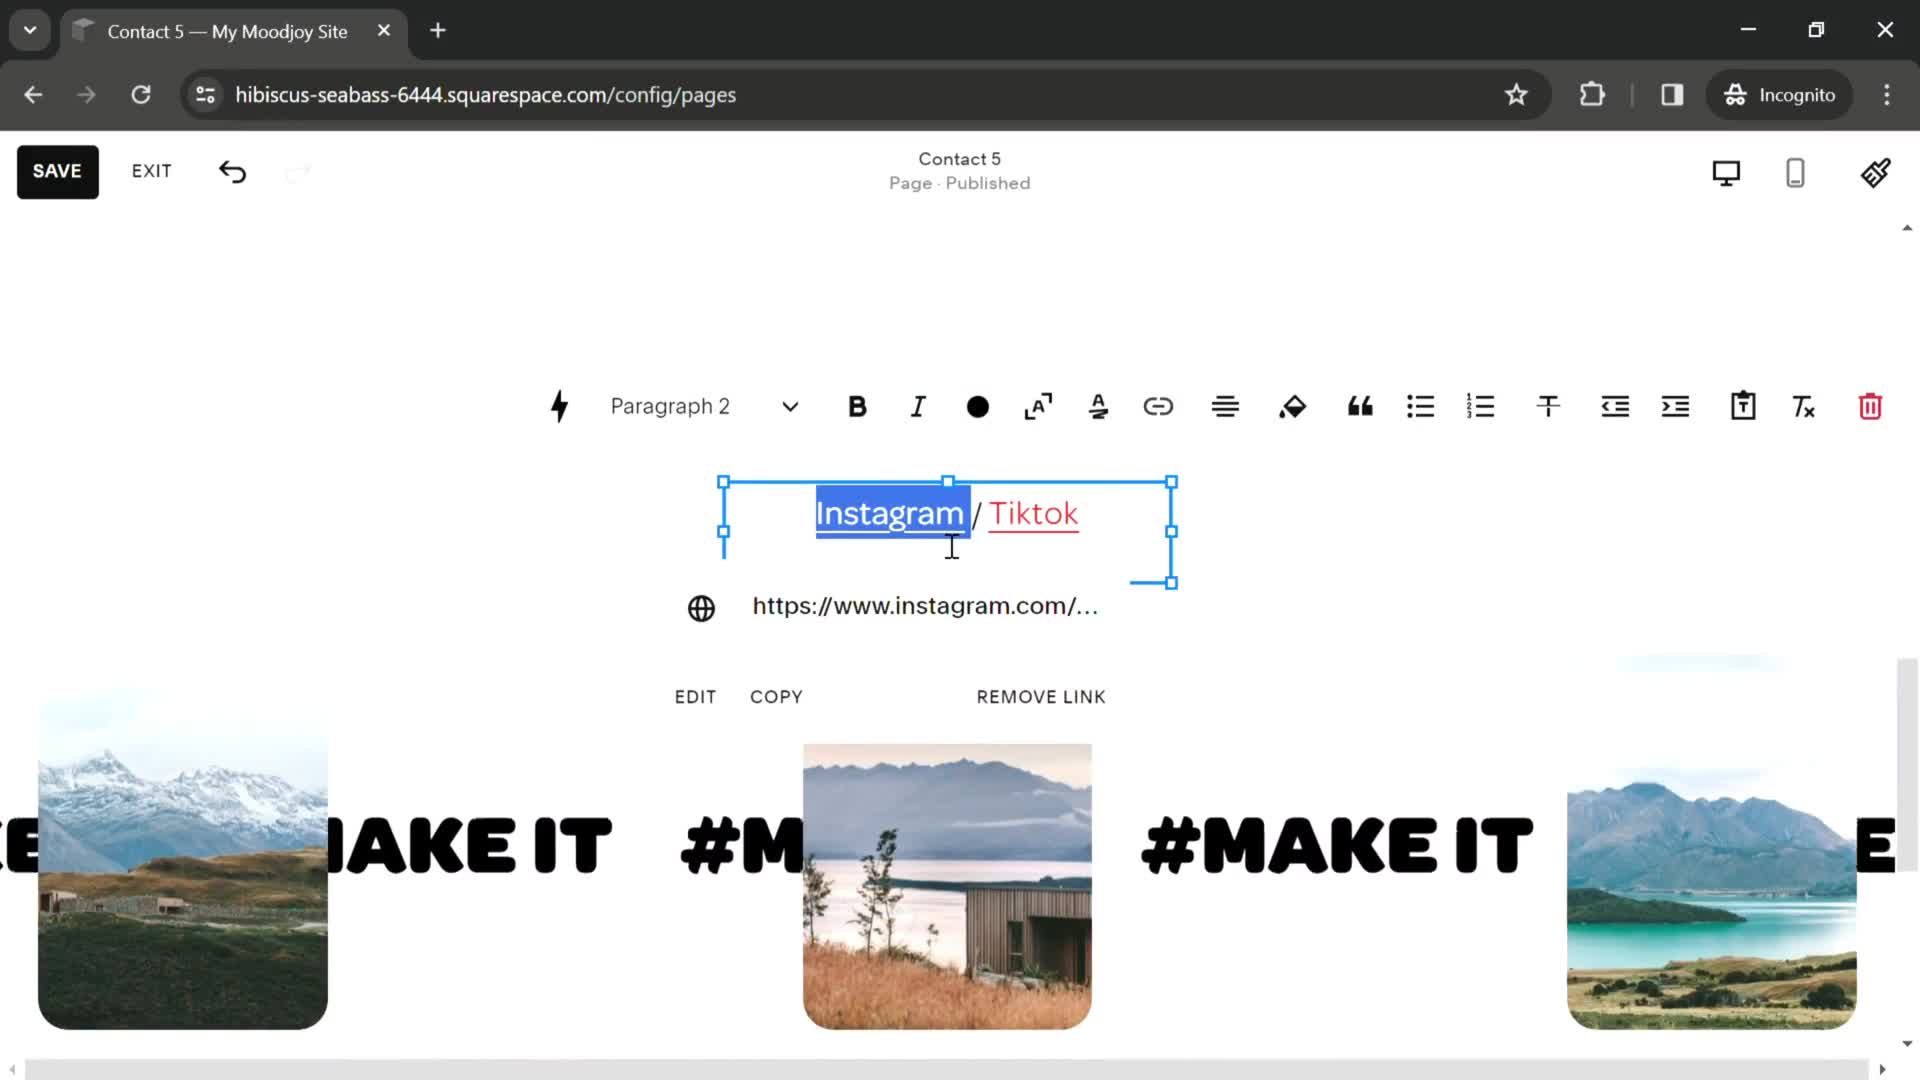
Task: Click the paste as plain text clipboard icon
Action: pyautogui.click(x=1743, y=405)
